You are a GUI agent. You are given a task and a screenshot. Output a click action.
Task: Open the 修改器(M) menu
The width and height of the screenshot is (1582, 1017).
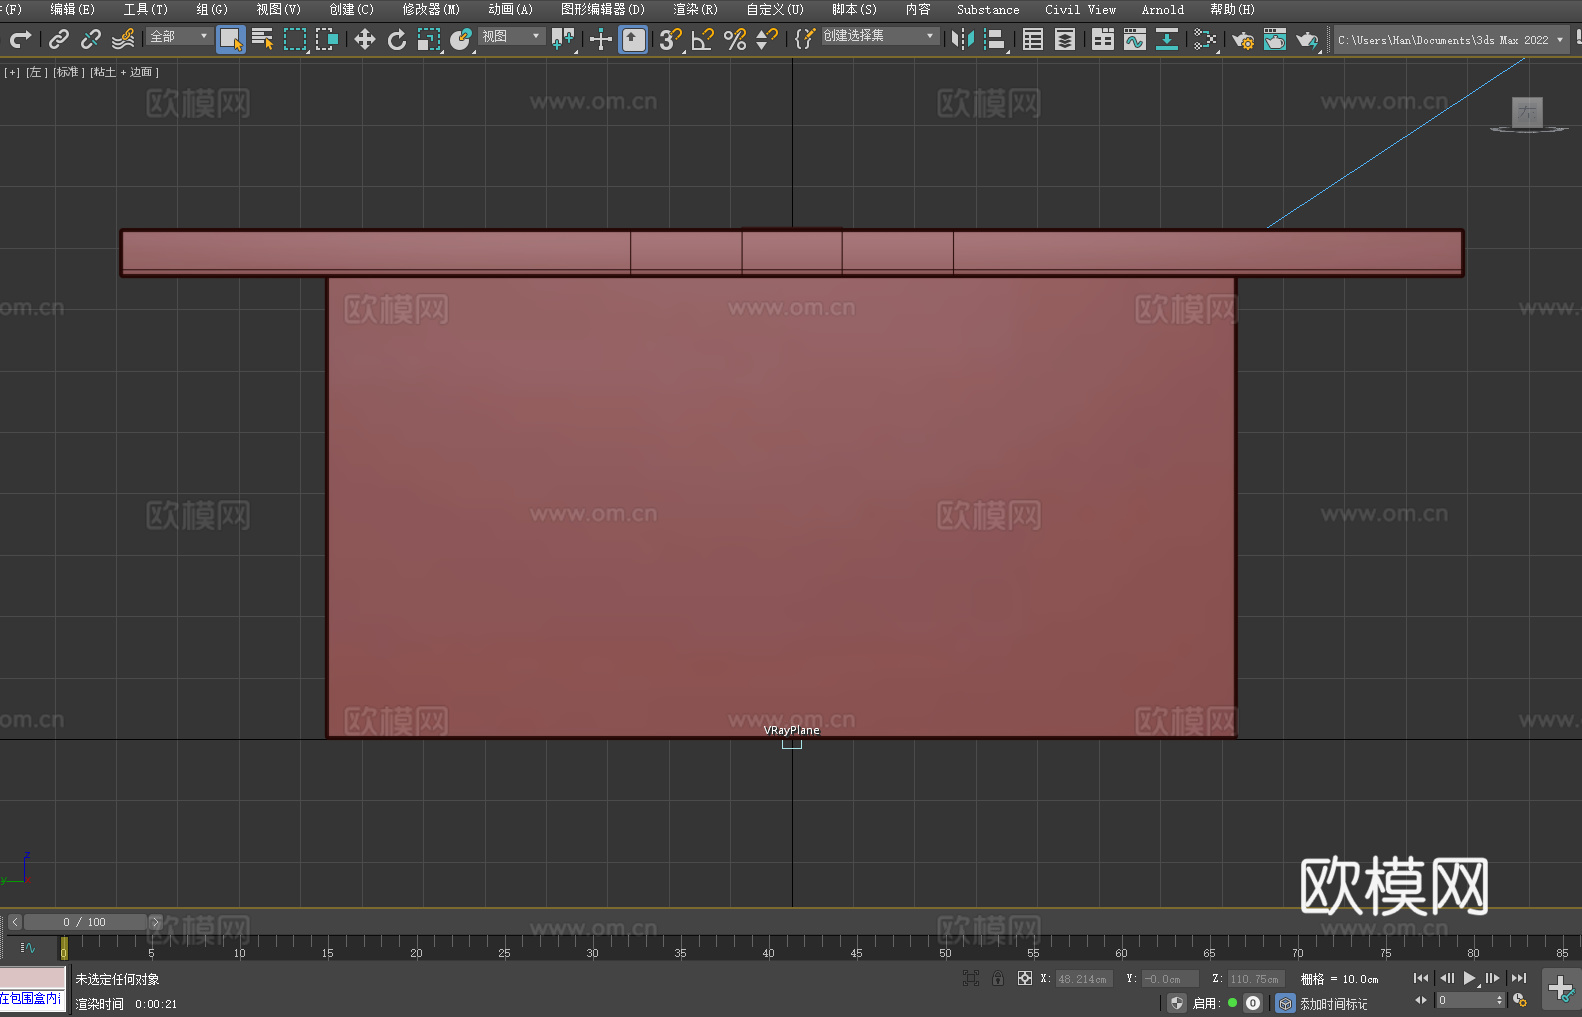click(431, 9)
